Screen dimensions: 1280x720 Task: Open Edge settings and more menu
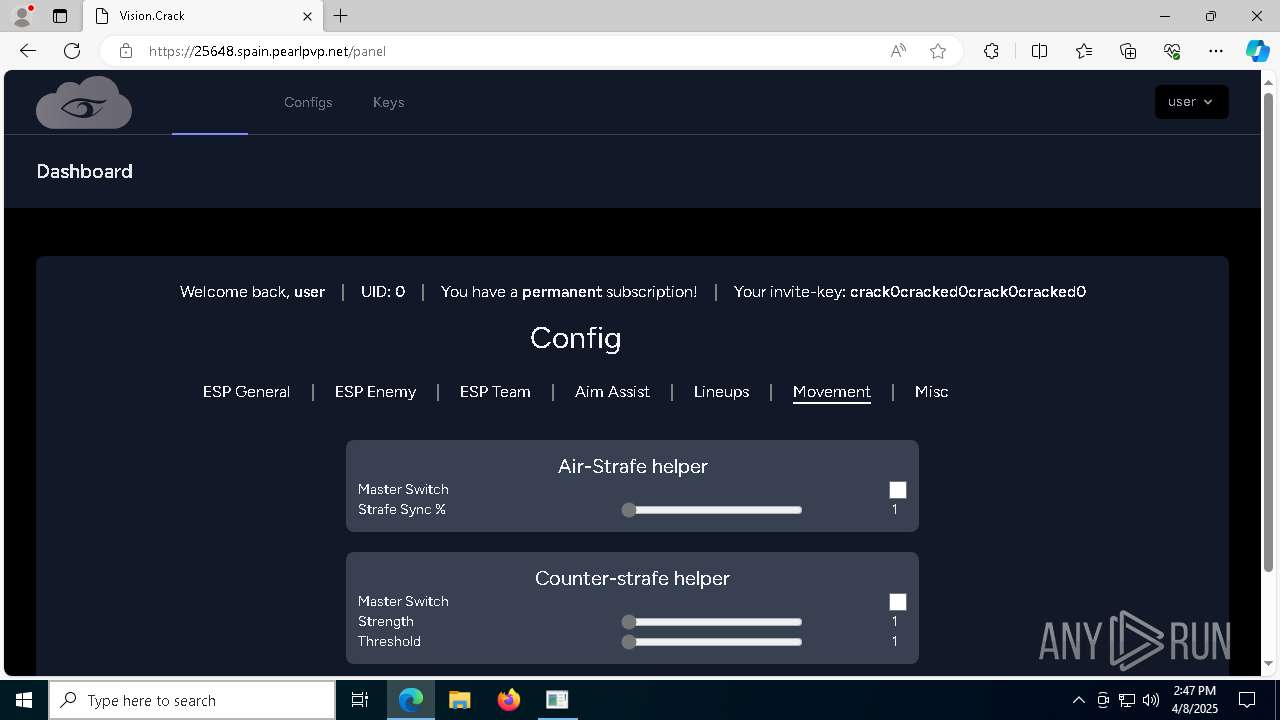(1216, 51)
